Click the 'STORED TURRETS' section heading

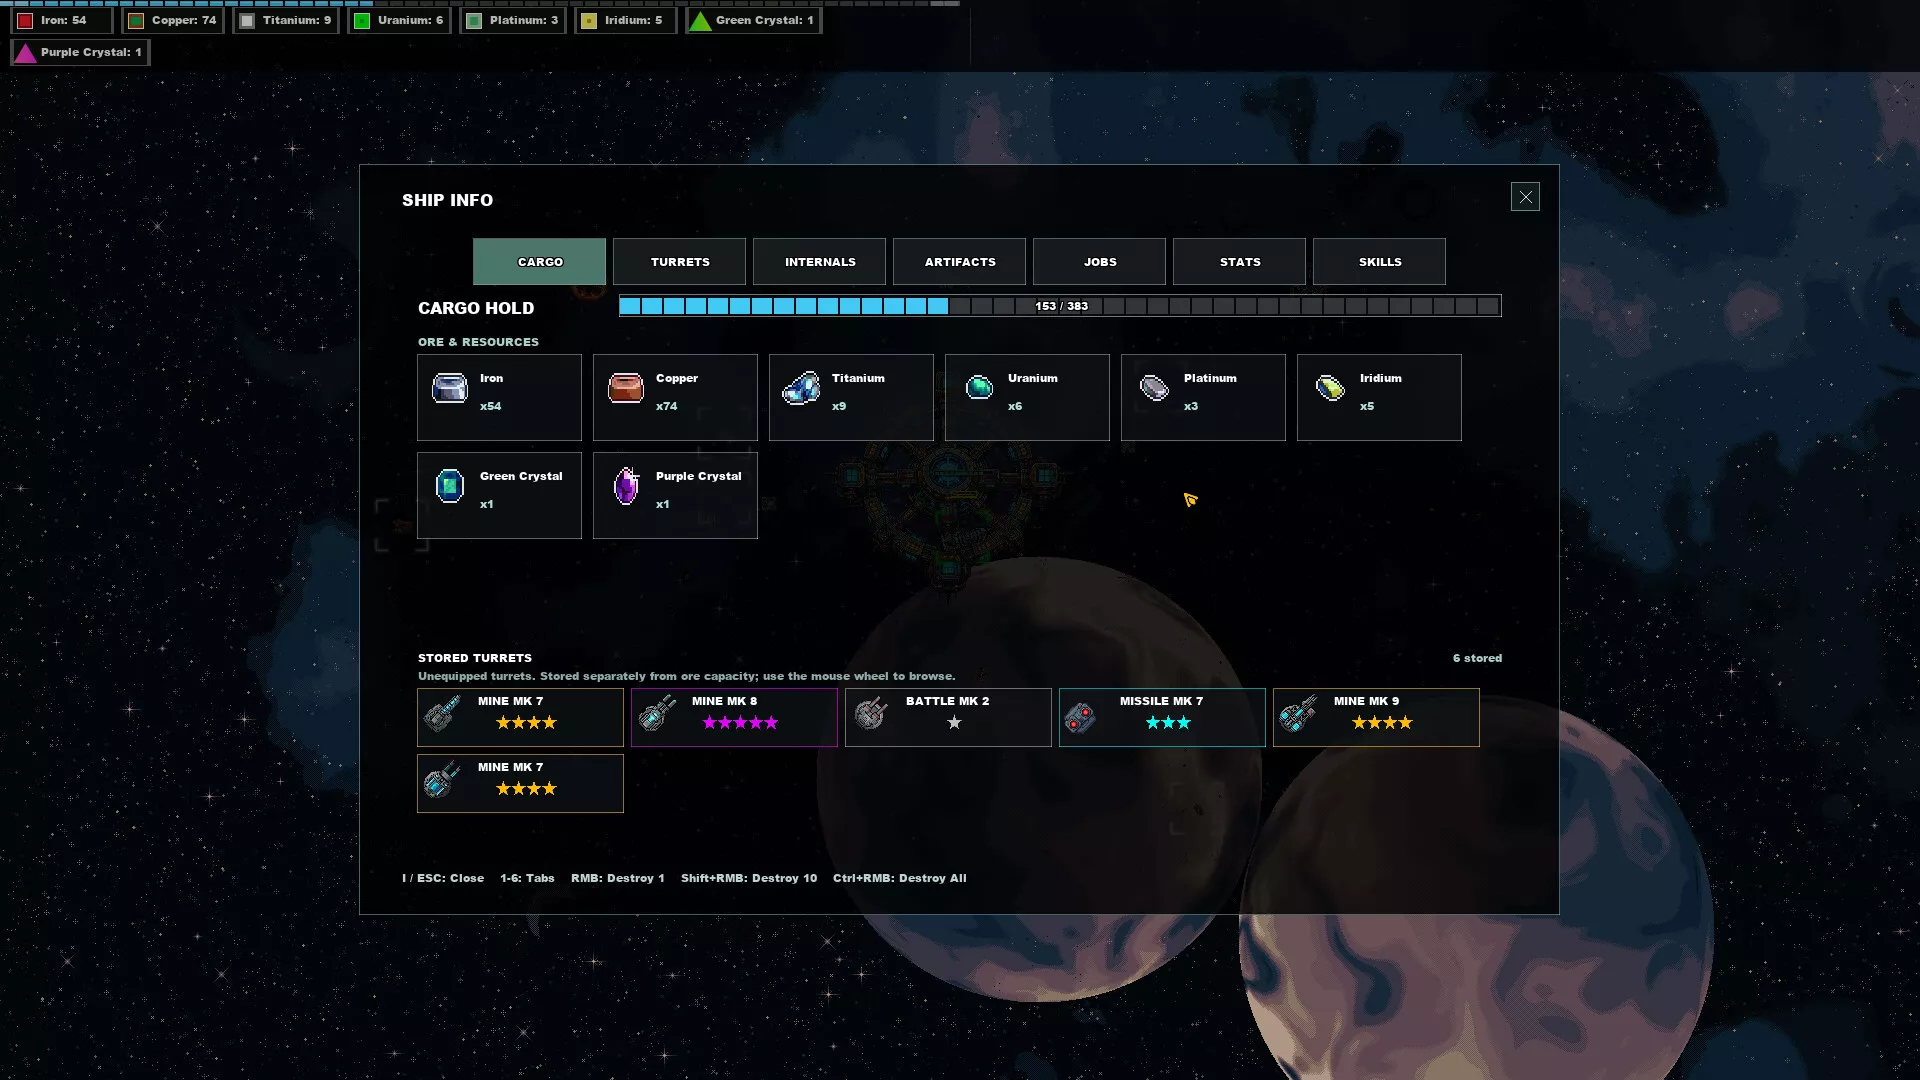tap(474, 658)
